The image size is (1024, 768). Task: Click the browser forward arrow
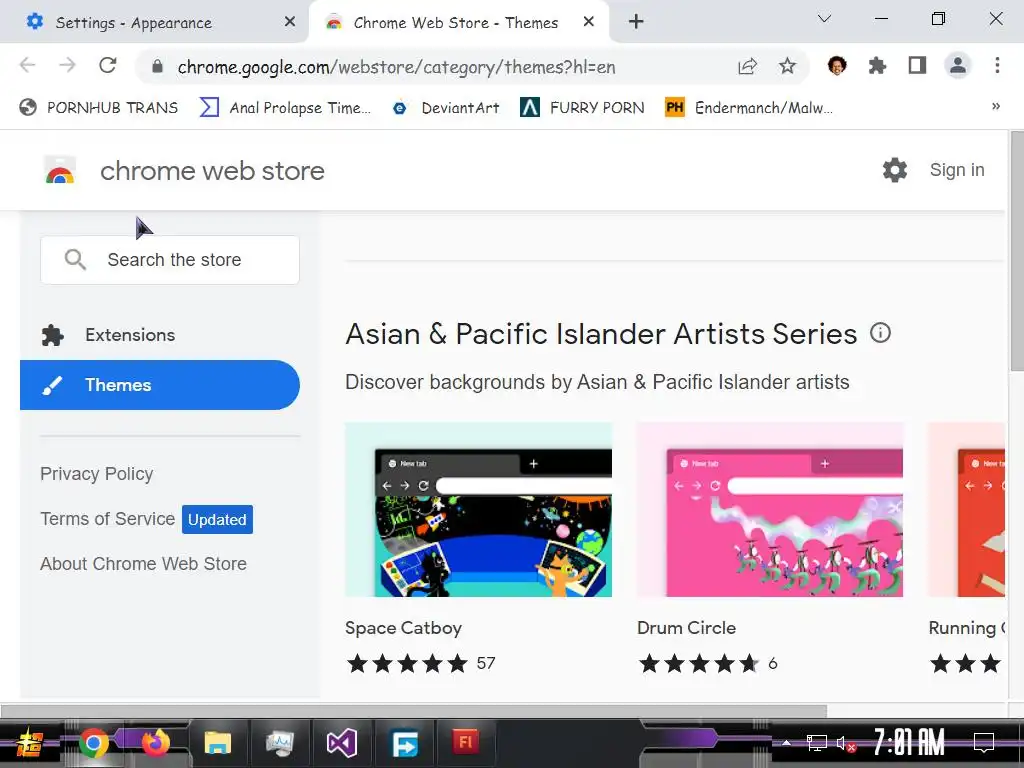(x=67, y=65)
